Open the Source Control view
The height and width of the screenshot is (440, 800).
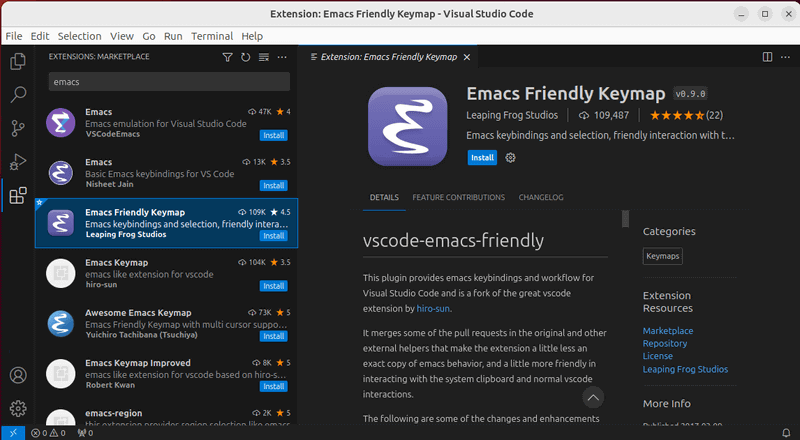click(x=18, y=128)
